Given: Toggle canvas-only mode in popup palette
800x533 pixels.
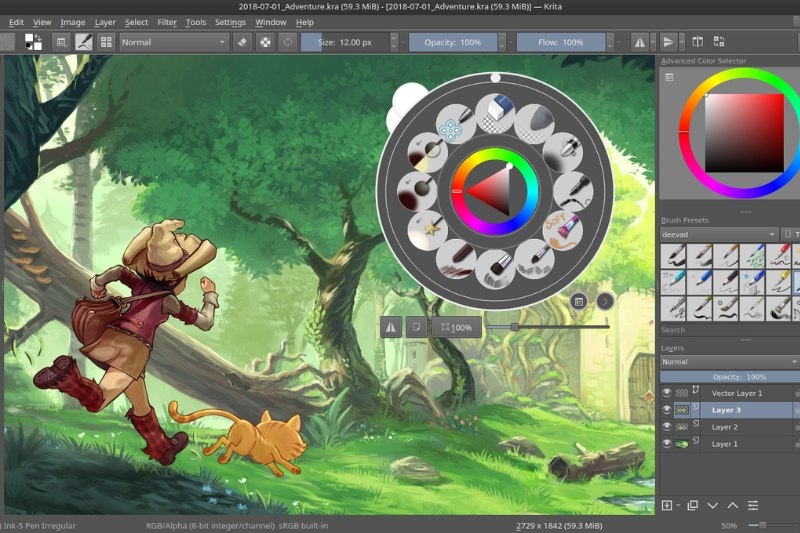Looking at the screenshot, I should (x=416, y=327).
